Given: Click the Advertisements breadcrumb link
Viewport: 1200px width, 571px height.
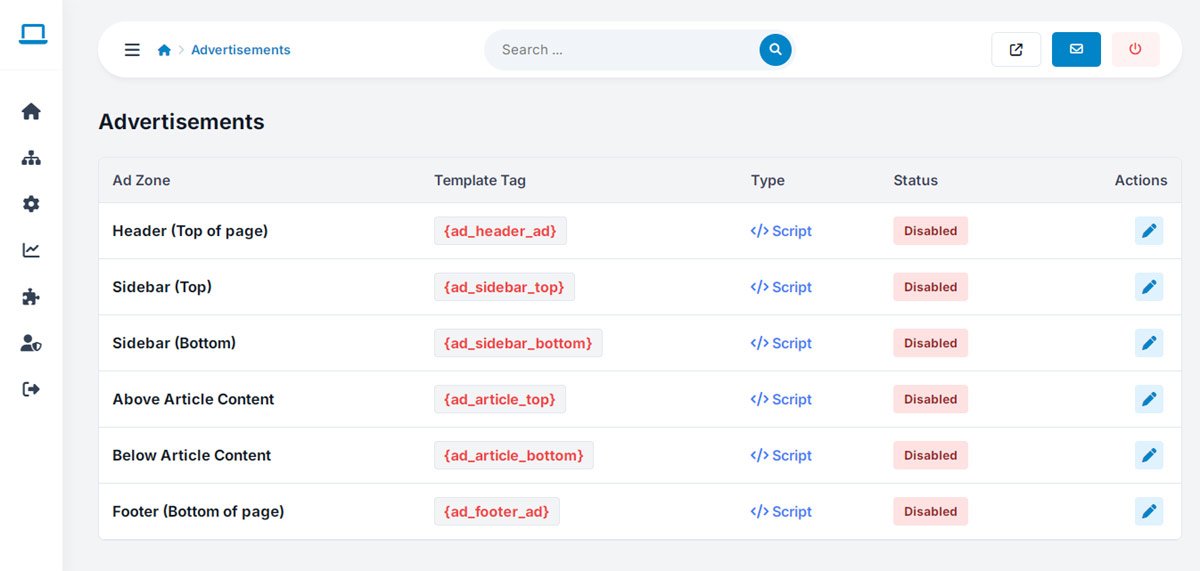Looking at the screenshot, I should pos(241,50).
